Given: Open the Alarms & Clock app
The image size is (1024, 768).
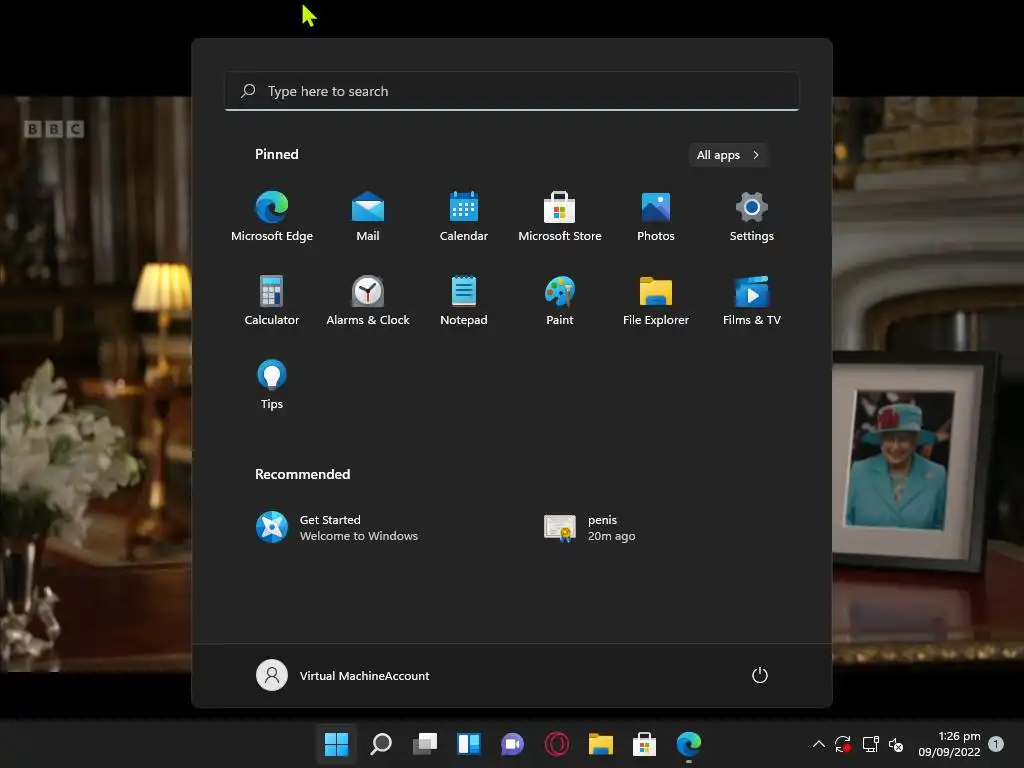Looking at the screenshot, I should [368, 300].
